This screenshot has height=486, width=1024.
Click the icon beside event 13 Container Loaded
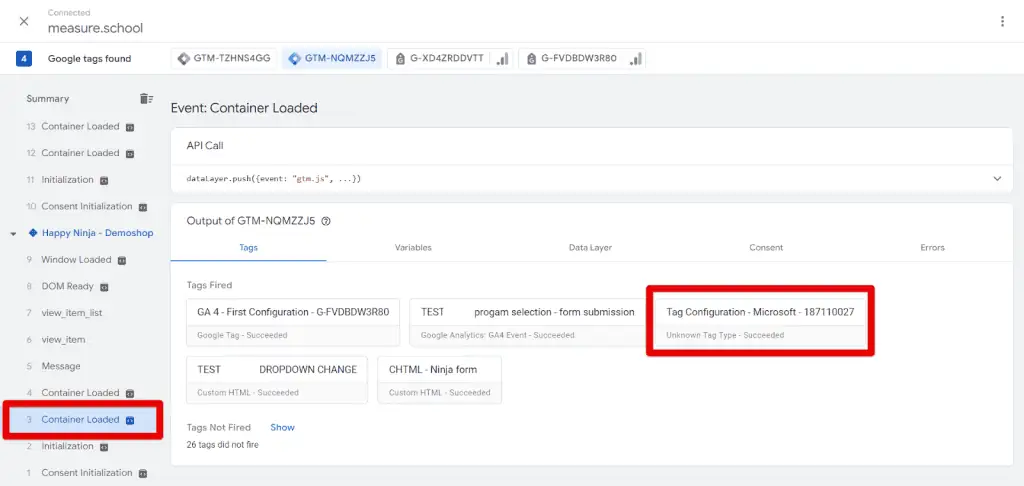(x=130, y=127)
